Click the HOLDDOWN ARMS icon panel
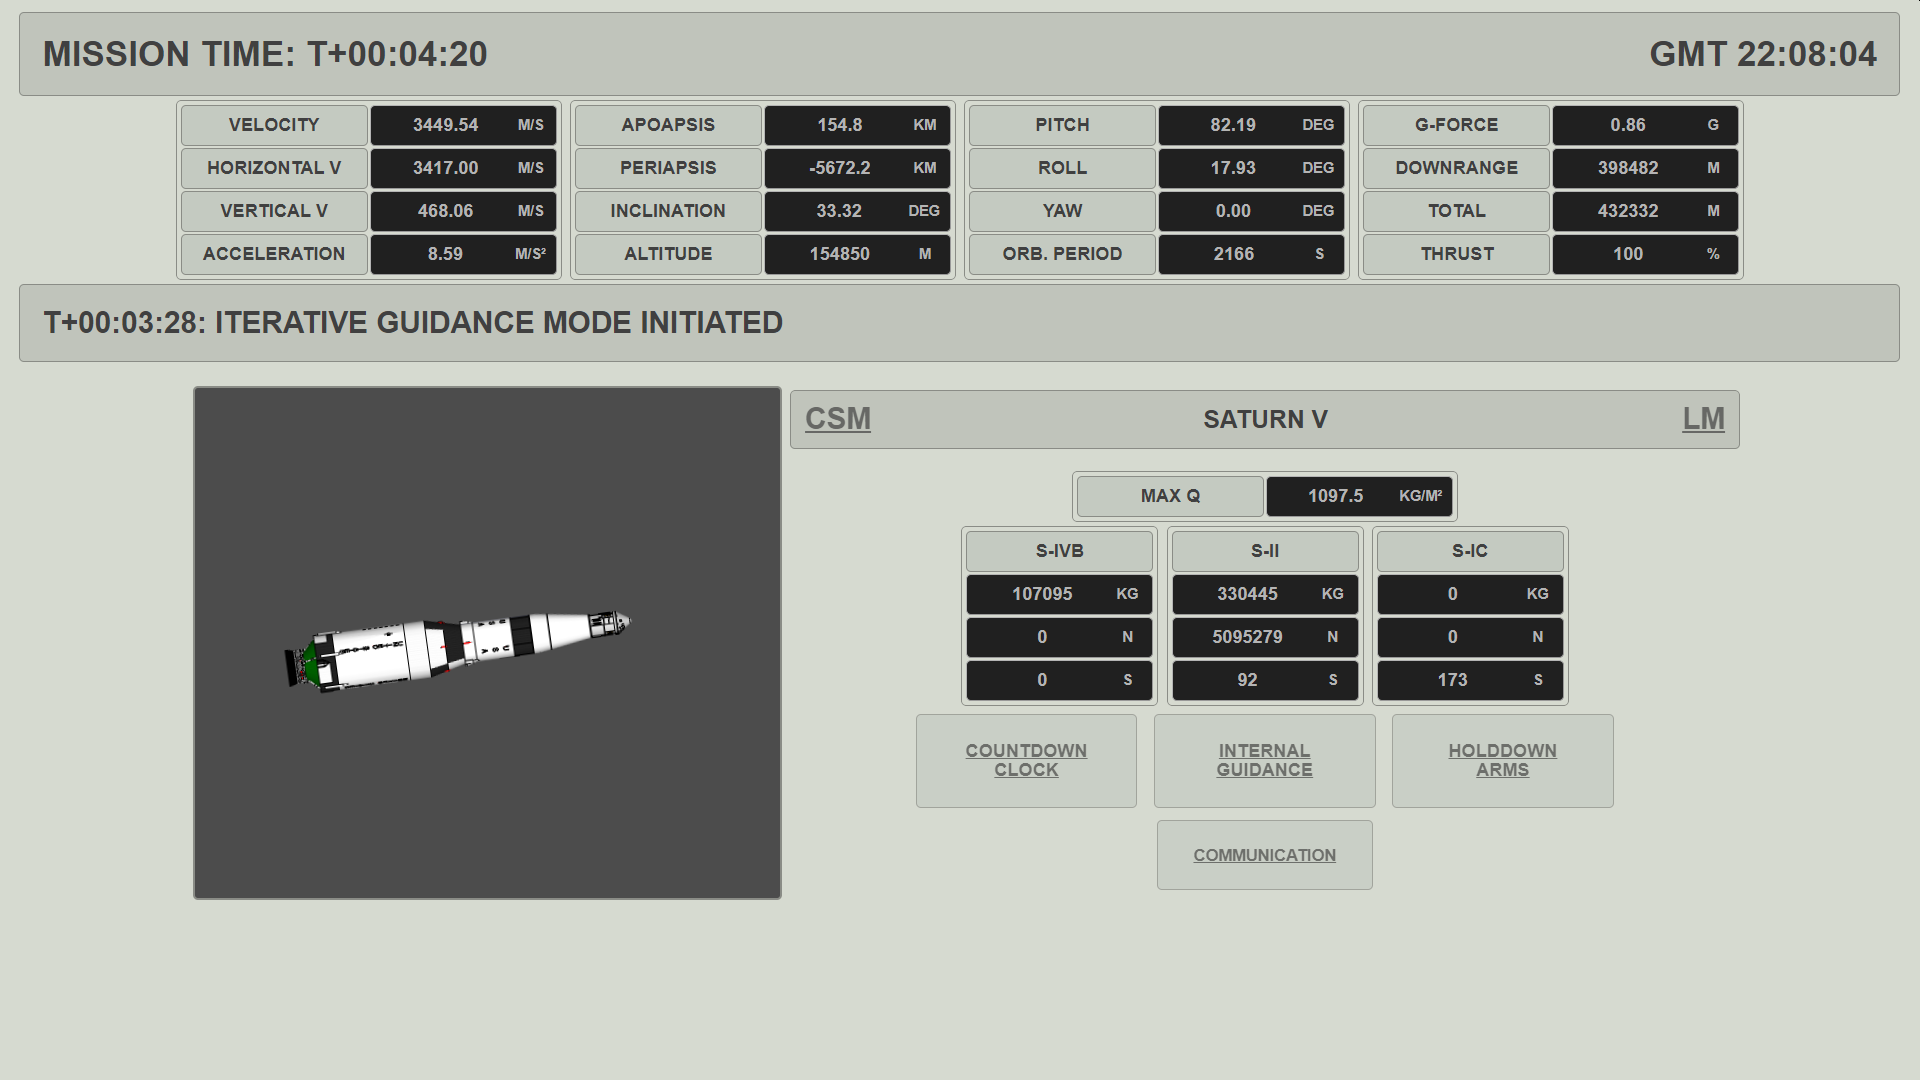This screenshot has width=1920, height=1080. (x=1502, y=760)
